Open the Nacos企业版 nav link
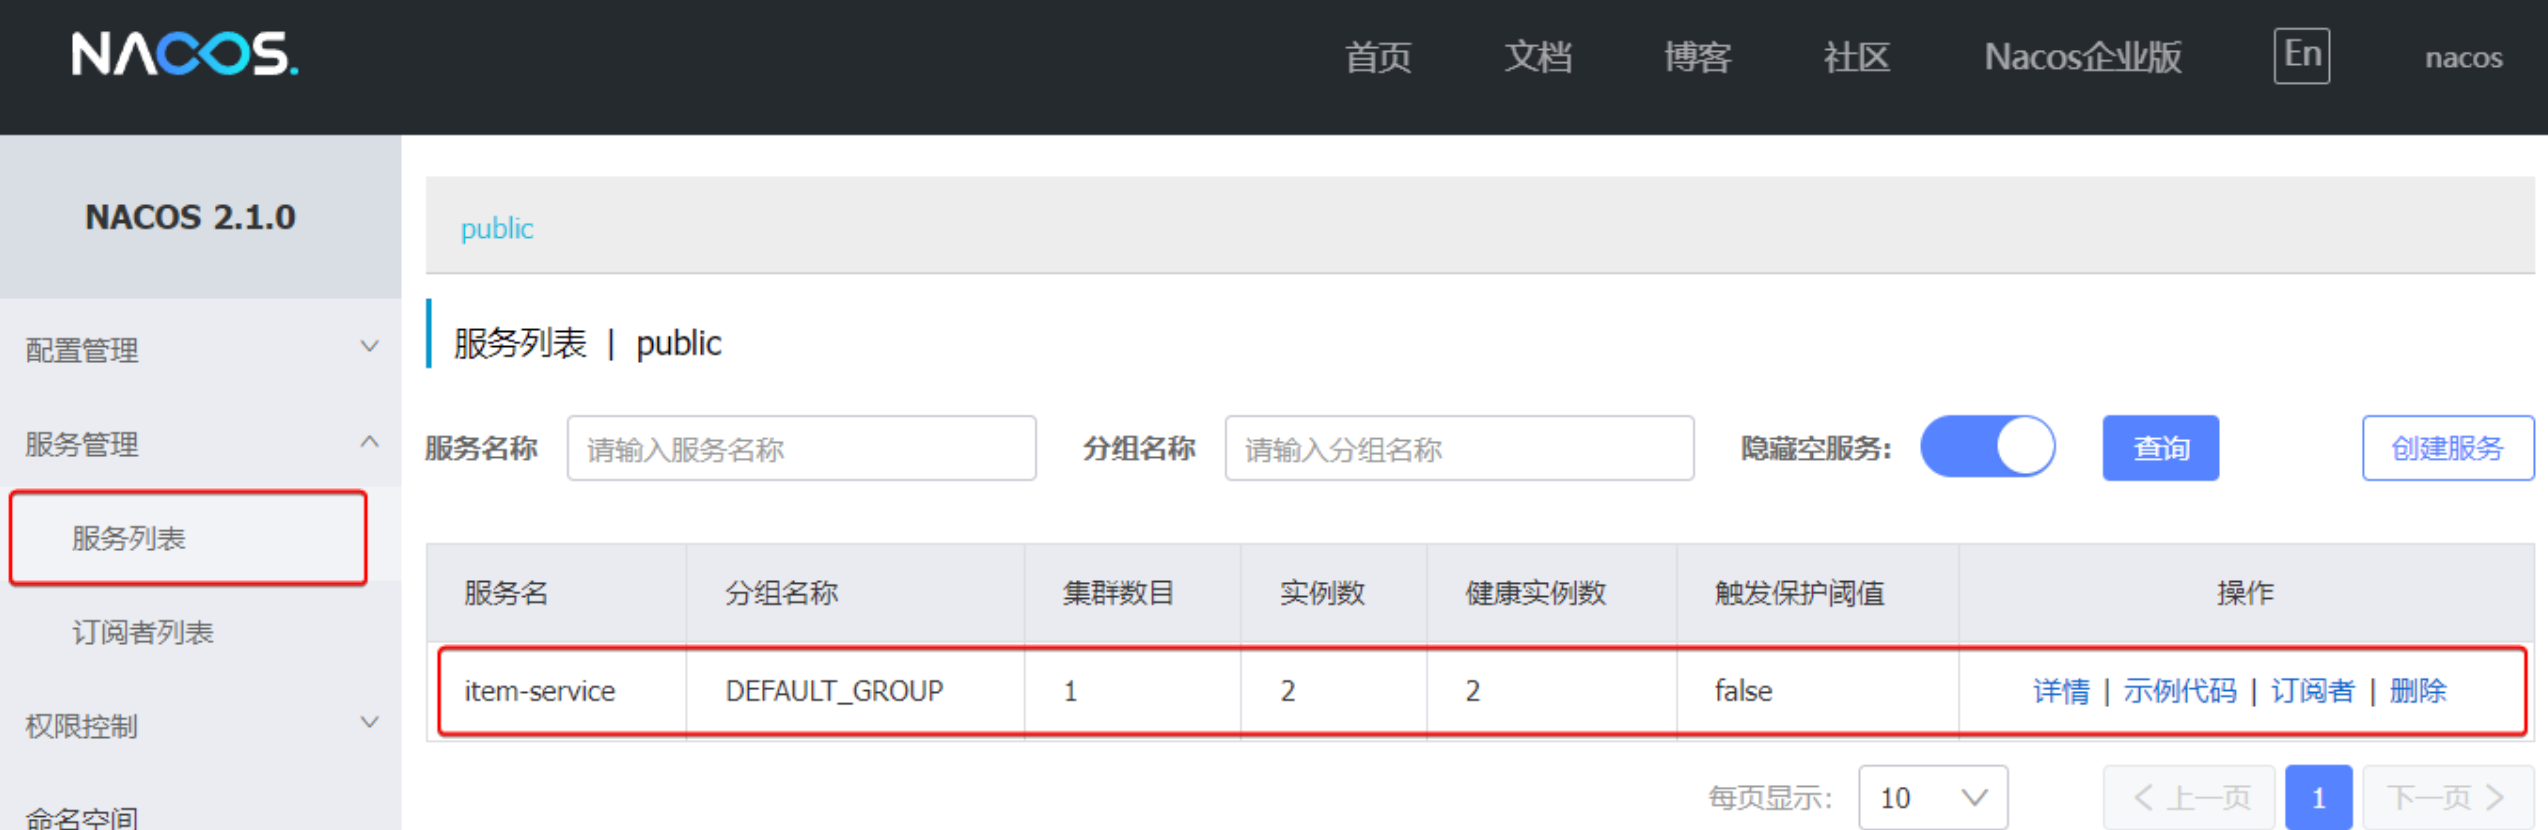Viewport: 2548px width, 830px height. [2082, 57]
